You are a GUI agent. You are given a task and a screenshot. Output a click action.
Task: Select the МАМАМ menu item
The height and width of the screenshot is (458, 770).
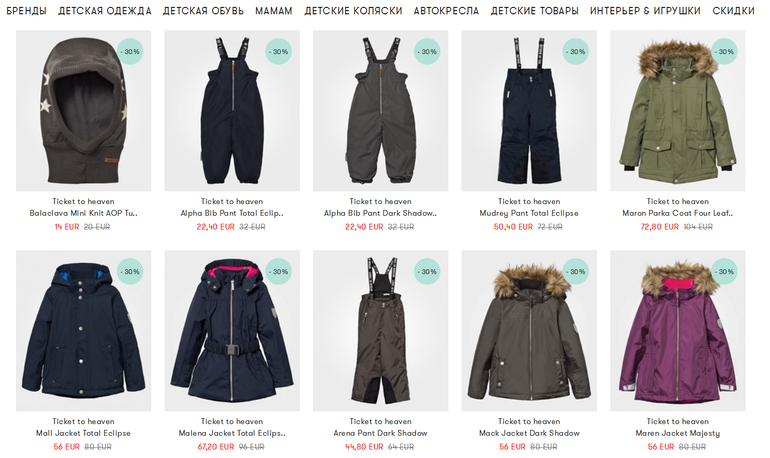pyautogui.click(x=274, y=11)
